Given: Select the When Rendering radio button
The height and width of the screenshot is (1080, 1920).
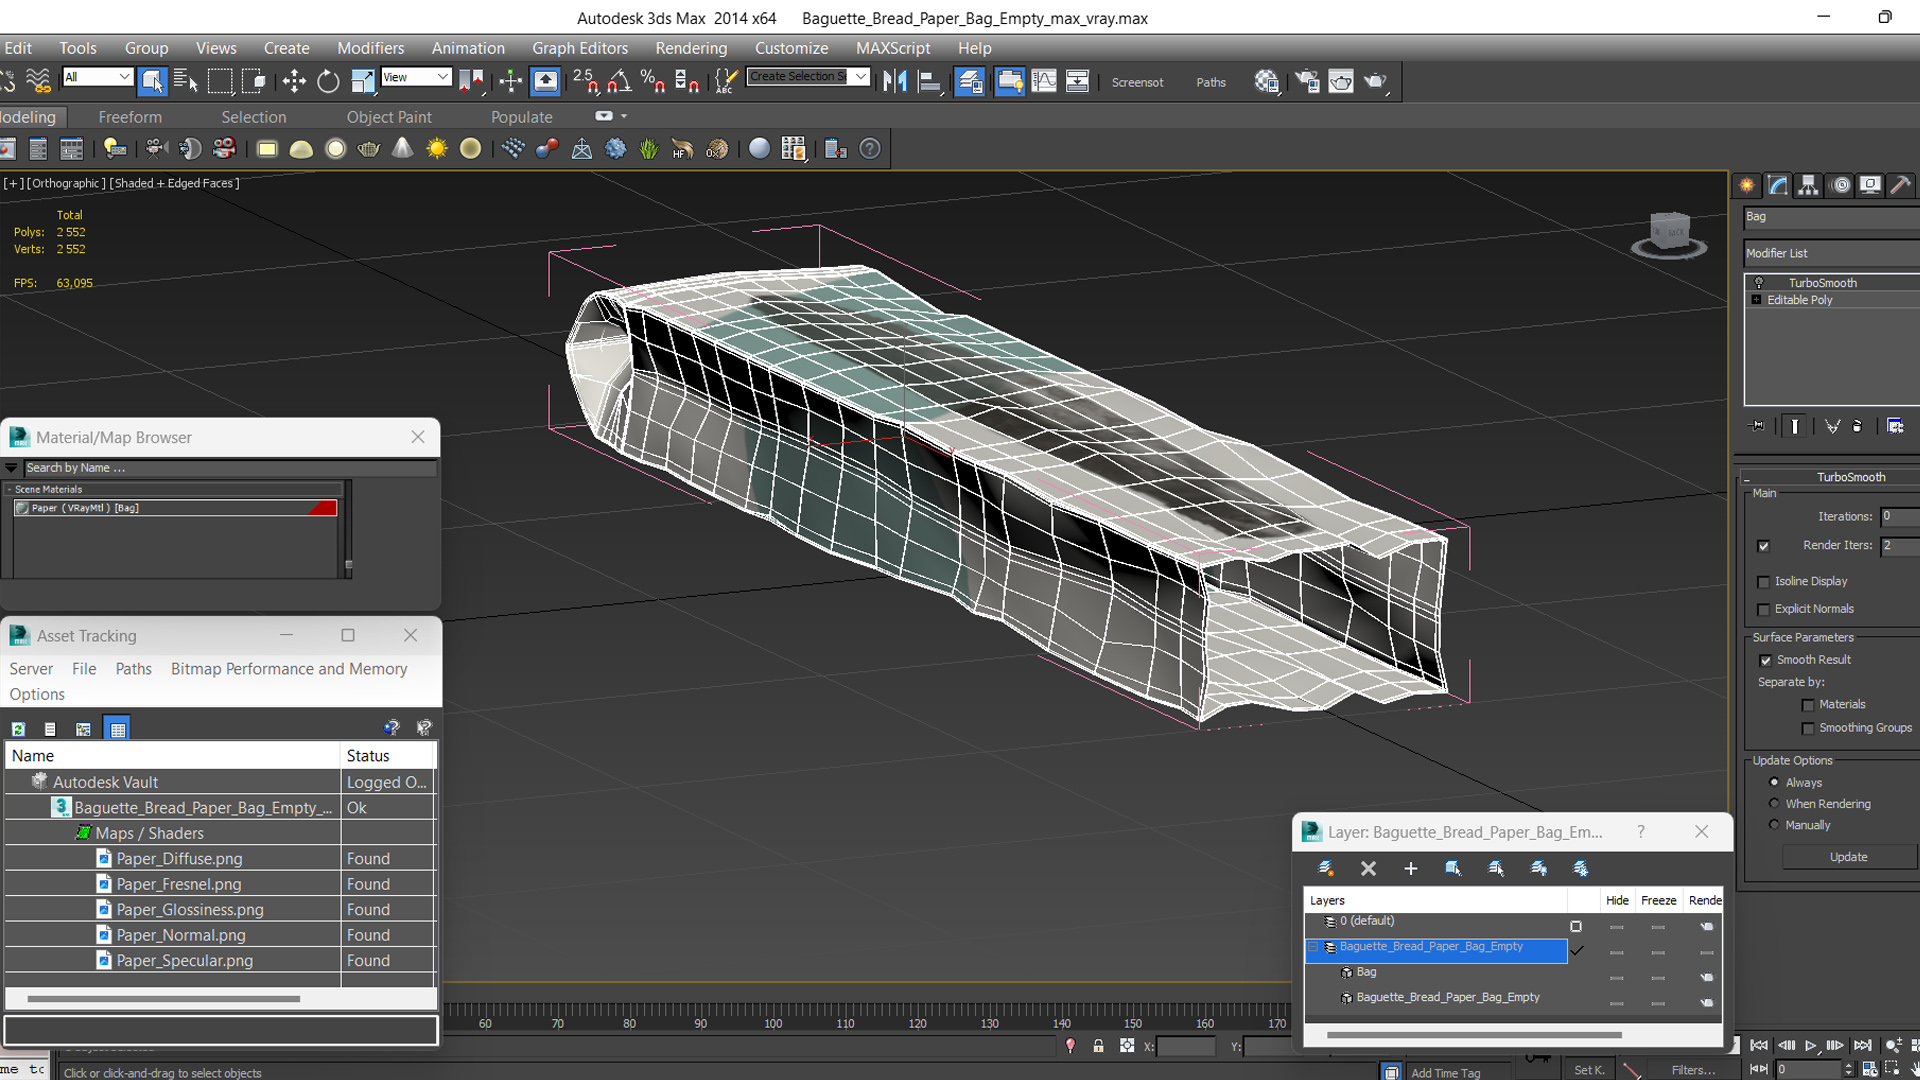Looking at the screenshot, I should pos(1774,803).
